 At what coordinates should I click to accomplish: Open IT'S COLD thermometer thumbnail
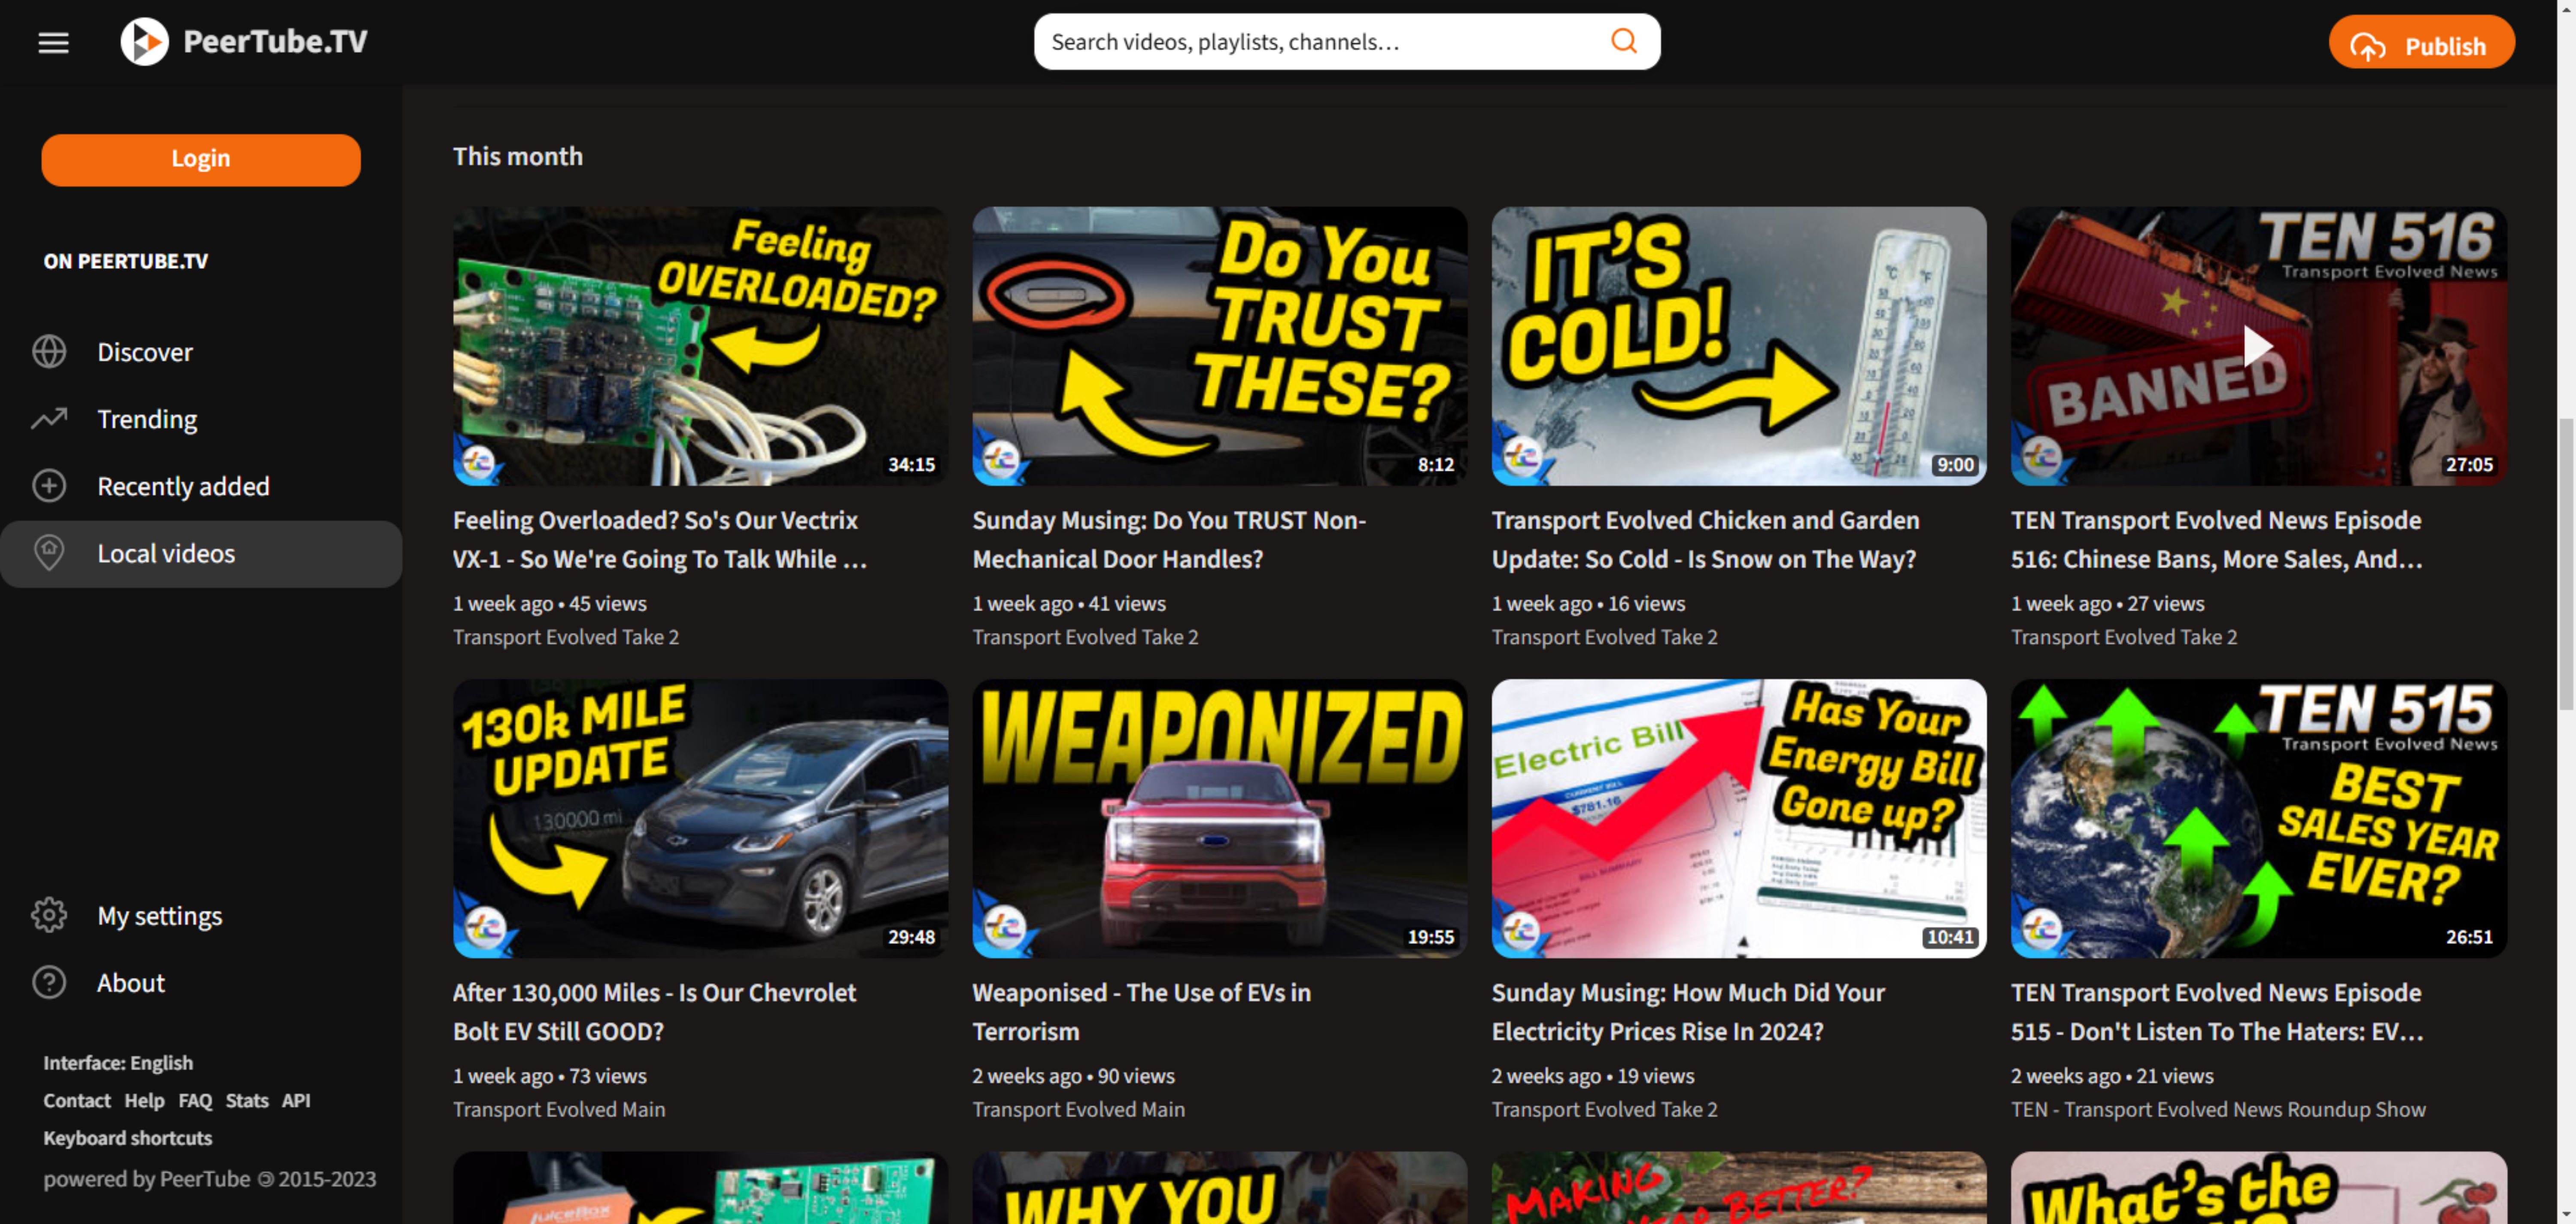pos(1738,346)
